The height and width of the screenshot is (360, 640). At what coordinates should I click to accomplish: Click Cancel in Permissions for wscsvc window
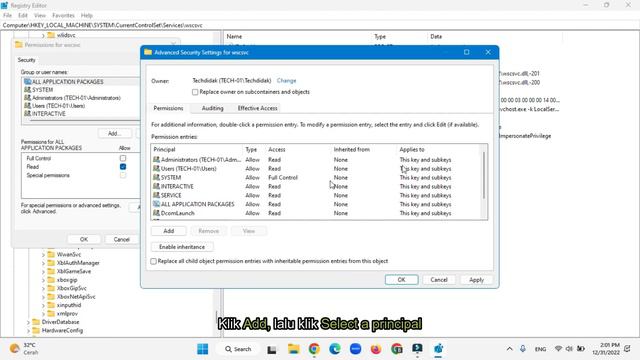coord(121,239)
